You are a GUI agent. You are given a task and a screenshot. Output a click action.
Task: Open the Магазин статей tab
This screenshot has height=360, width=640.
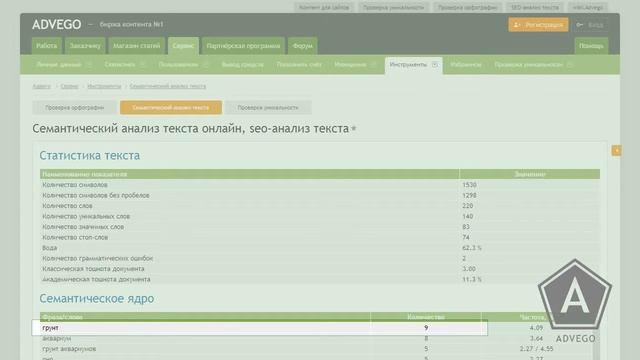[136, 46]
